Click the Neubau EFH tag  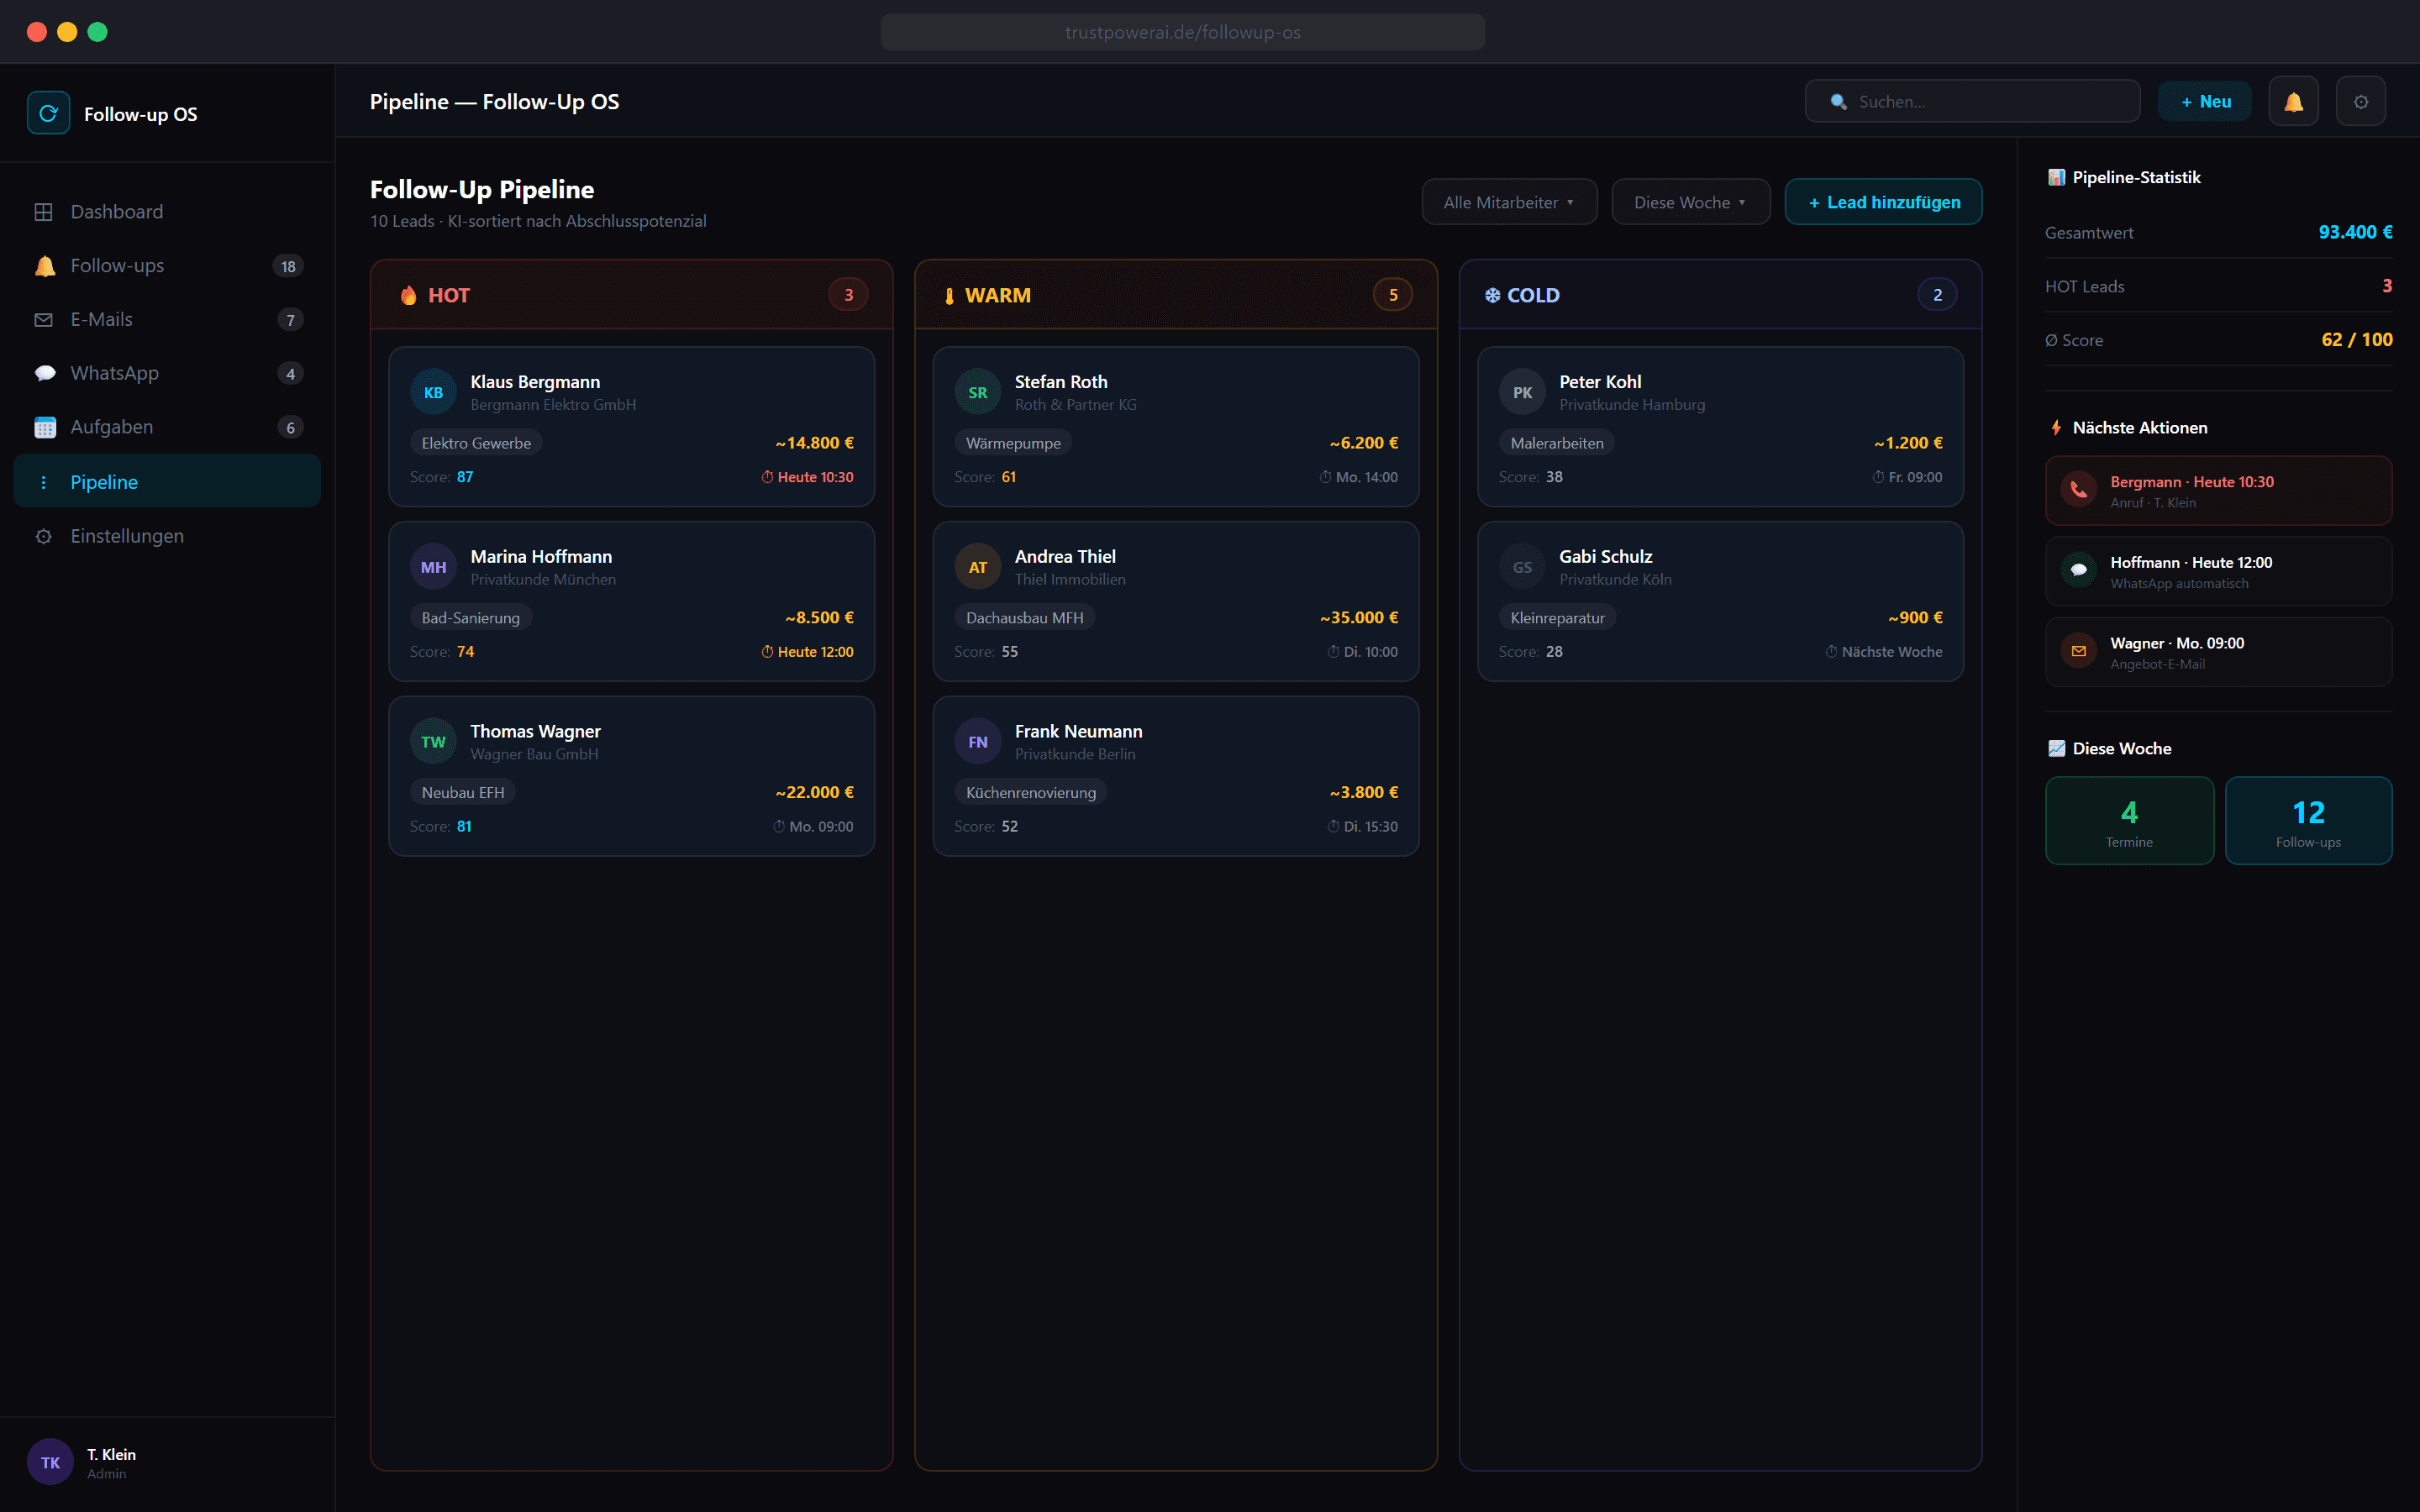[x=462, y=792]
